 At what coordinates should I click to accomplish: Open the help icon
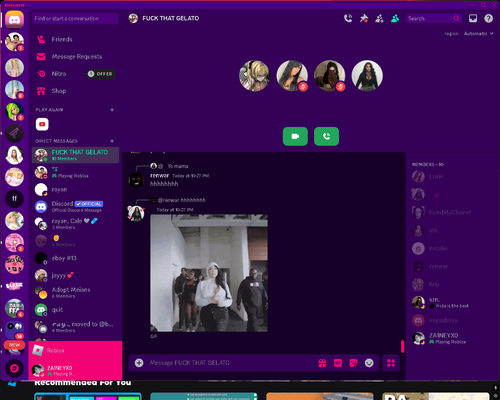click(488, 18)
